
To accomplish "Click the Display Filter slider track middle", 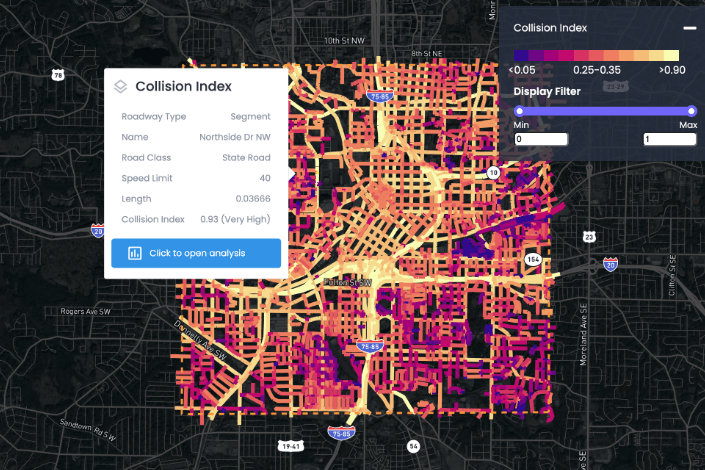I will pyautogui.click(x=605, y=110).
